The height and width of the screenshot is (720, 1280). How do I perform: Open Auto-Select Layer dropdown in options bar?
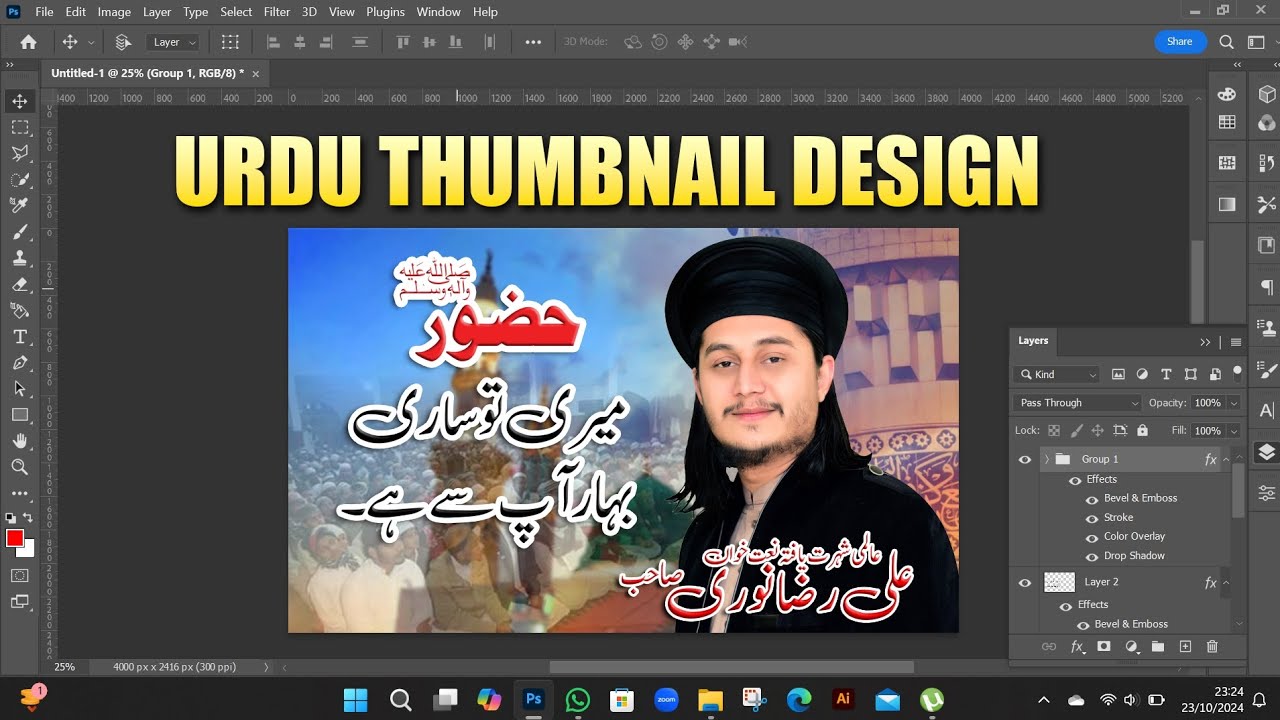174,42
